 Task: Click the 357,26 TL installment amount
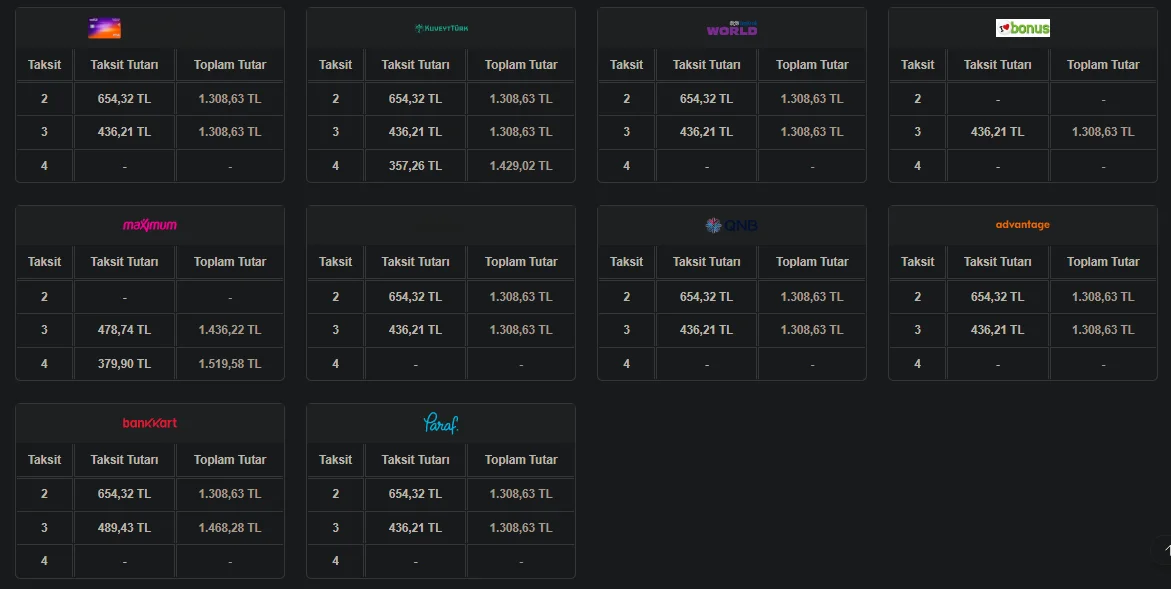(x=415, y=165)
